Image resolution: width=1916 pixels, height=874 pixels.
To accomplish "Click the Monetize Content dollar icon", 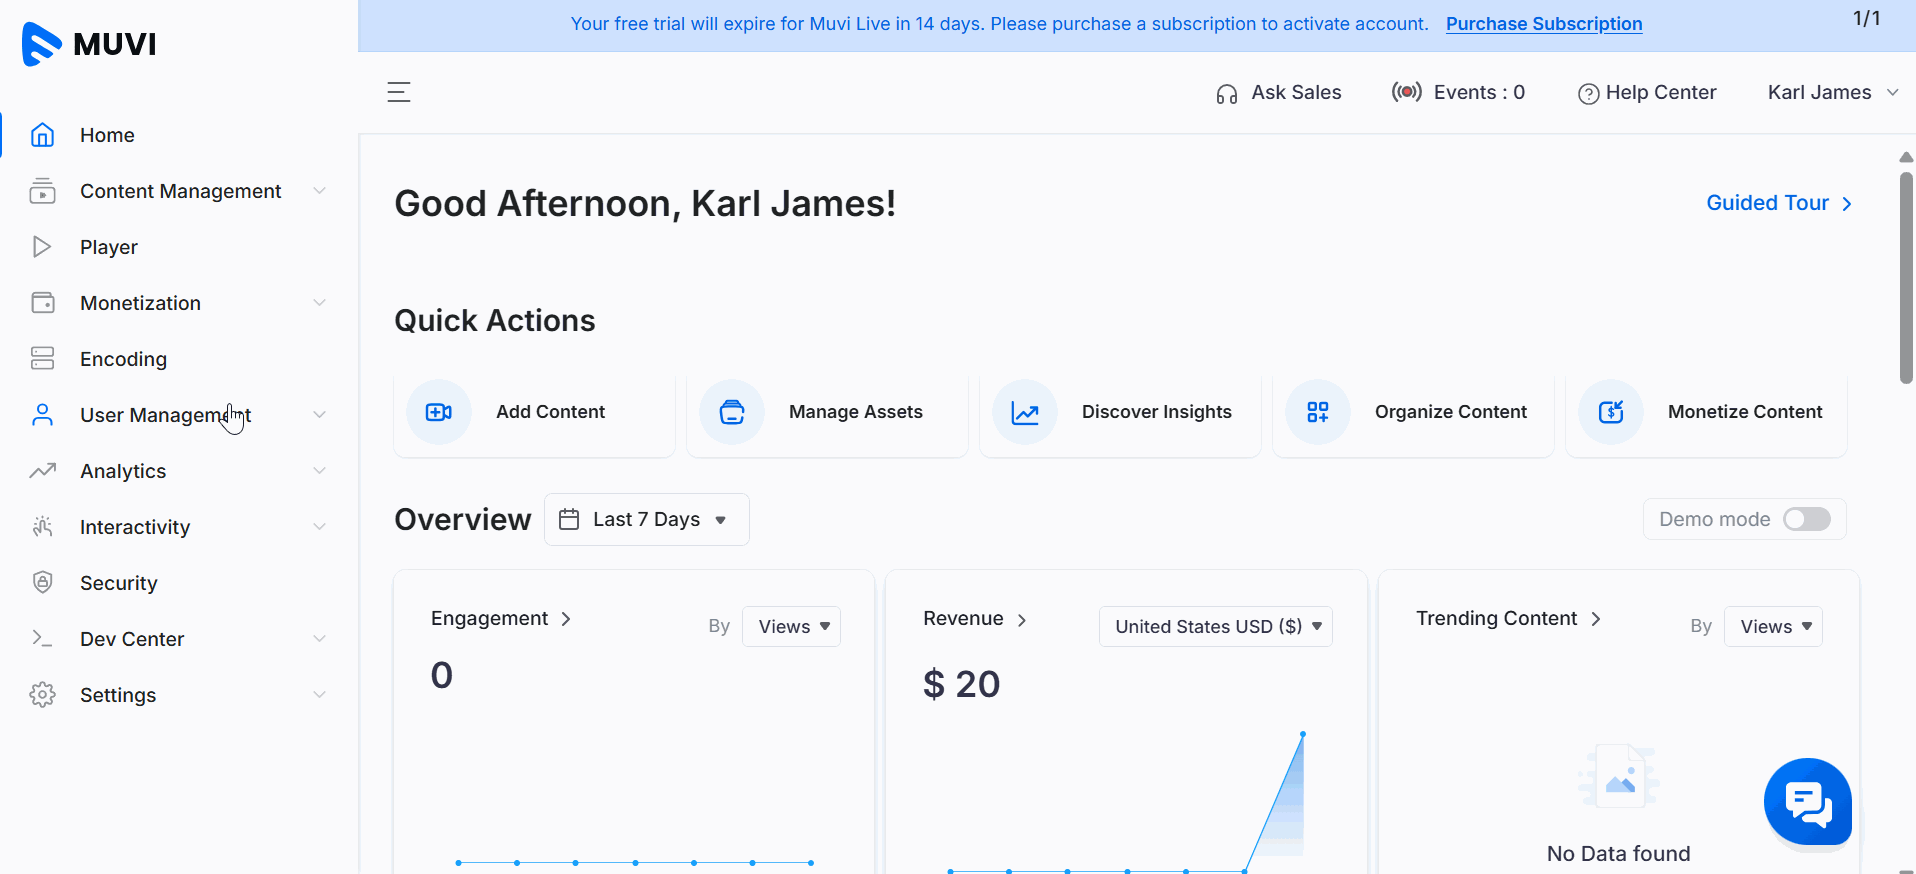I will (x=1611, y=412).
